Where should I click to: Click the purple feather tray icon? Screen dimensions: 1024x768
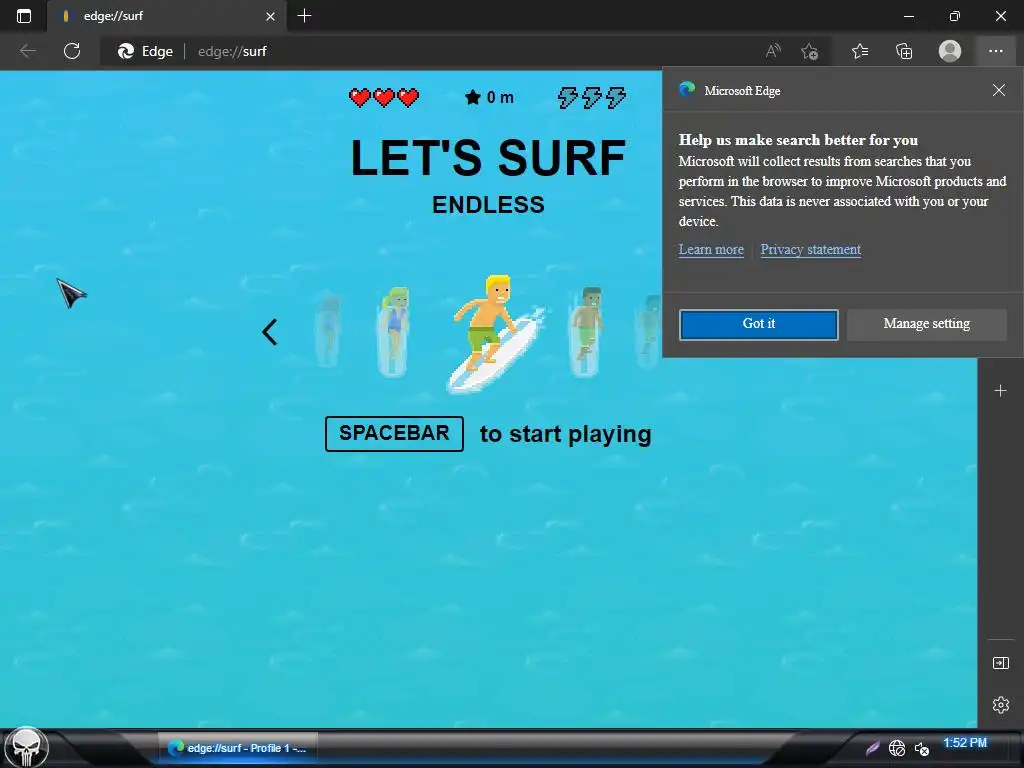click(873, 748)
